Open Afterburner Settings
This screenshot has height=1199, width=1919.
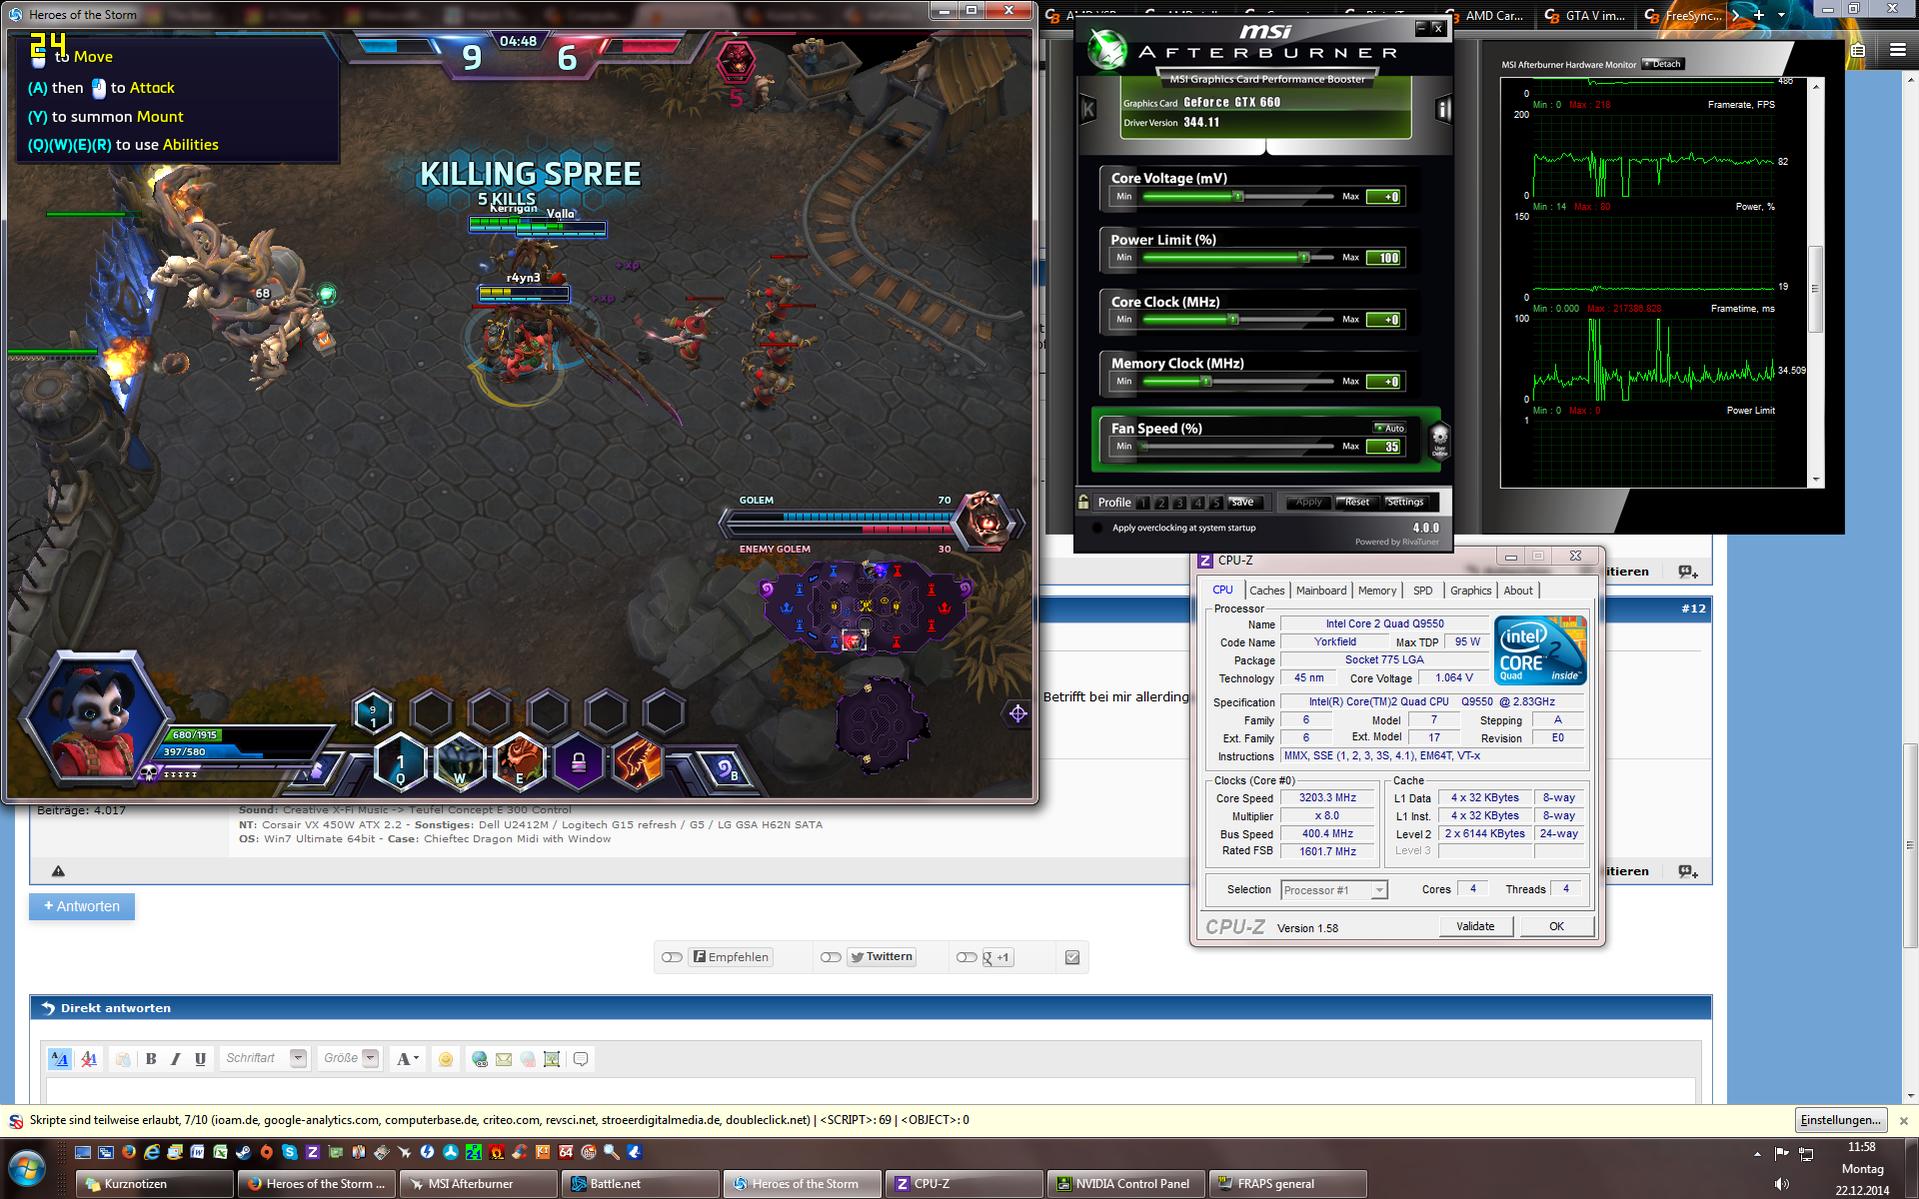1405,502
